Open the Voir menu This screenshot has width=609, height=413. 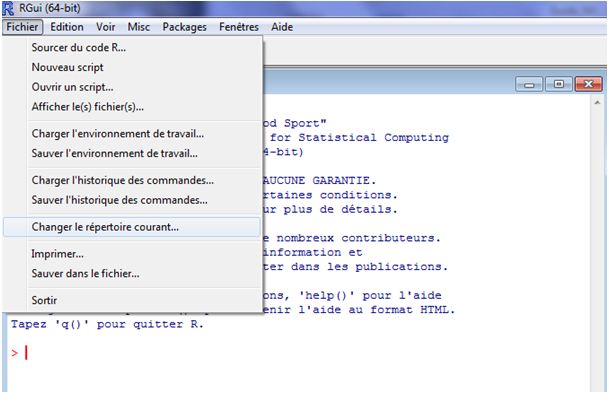click(106, 27)
